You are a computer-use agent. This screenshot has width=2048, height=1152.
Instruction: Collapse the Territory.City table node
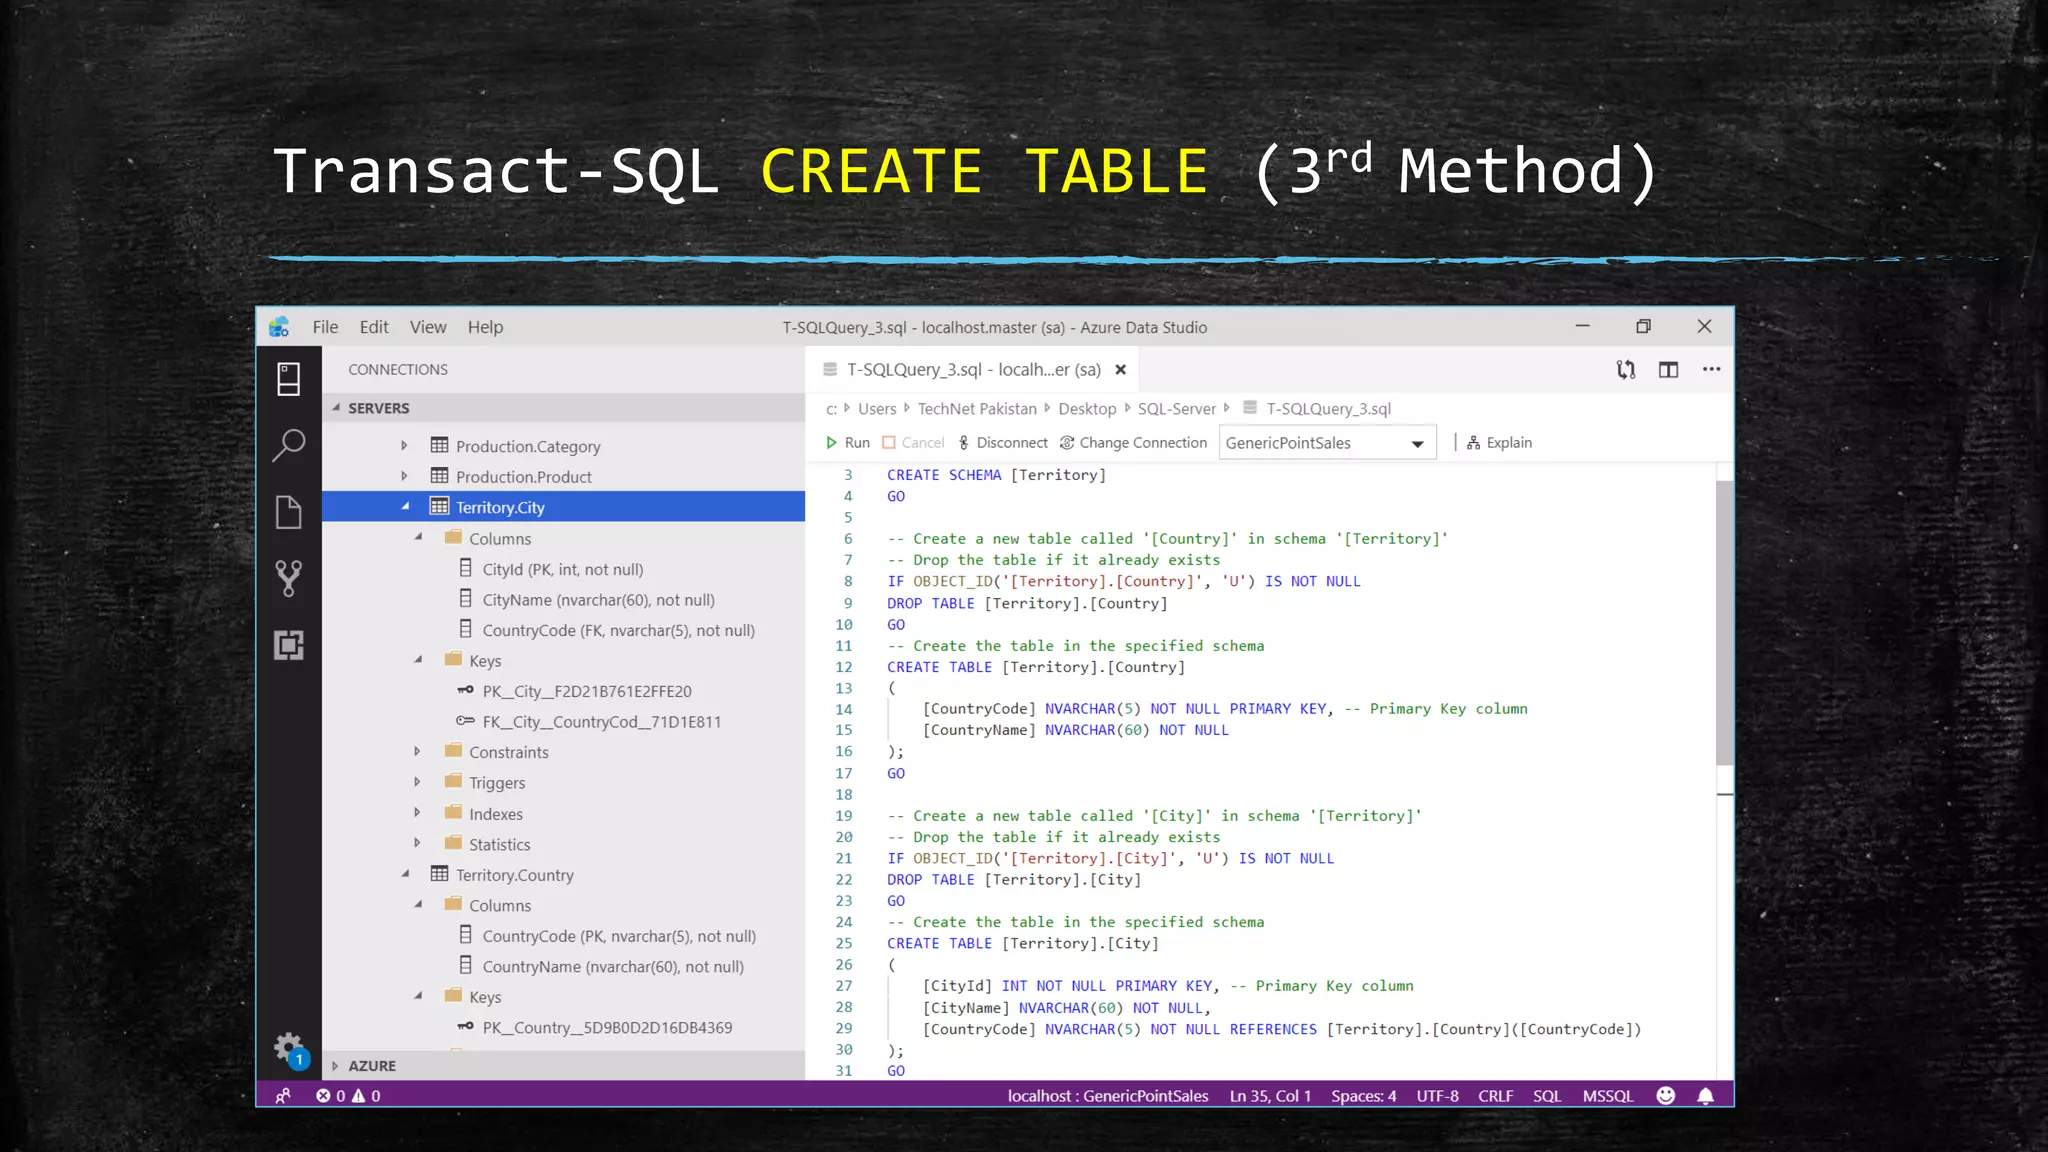point(405,507)
